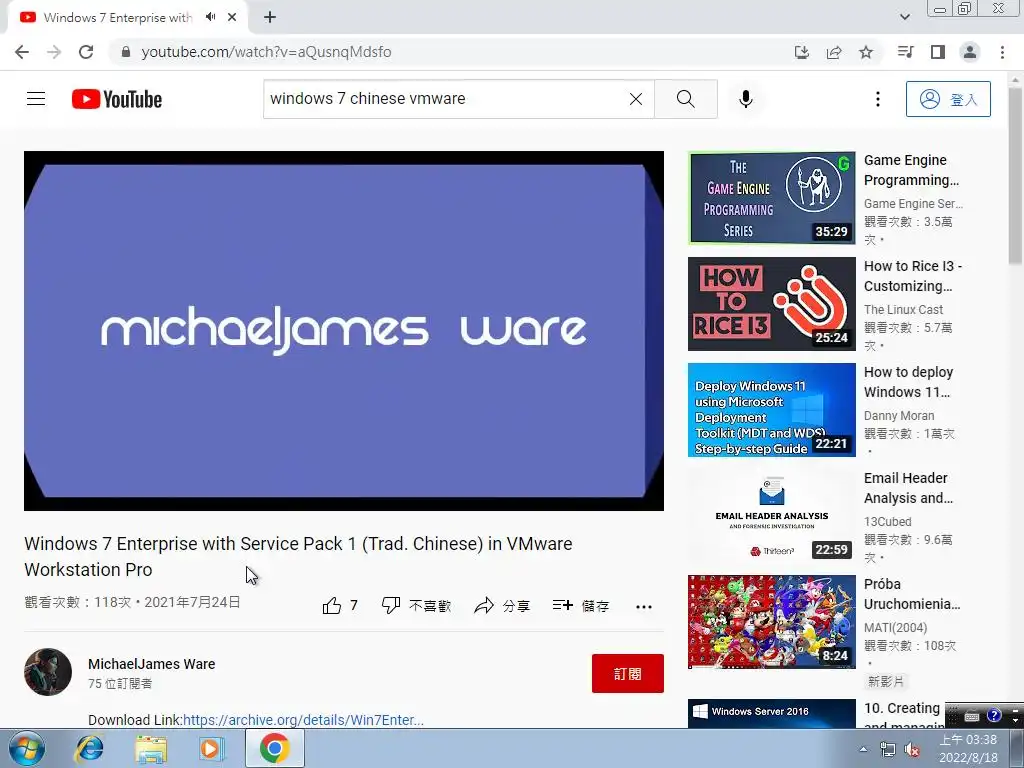Image resolution: width=1024 pixels, height=768 pixels.
Task: Click language bar help icon
Action: pos(994,715)
